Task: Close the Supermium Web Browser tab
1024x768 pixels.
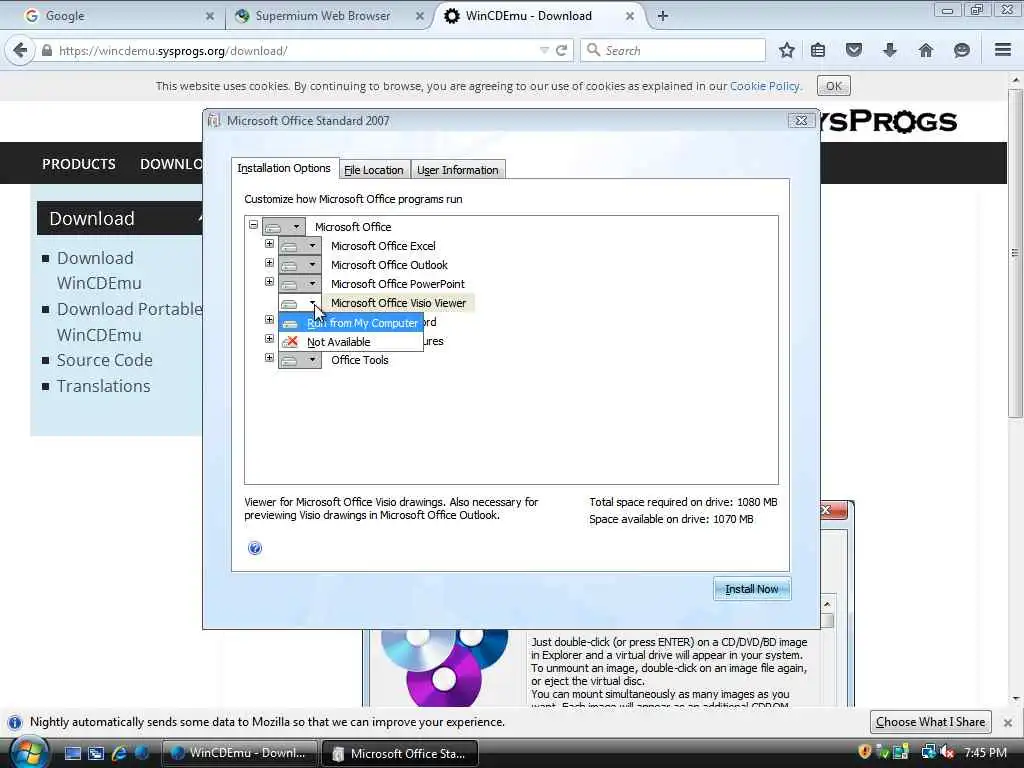Action: (x=420, y=16)
